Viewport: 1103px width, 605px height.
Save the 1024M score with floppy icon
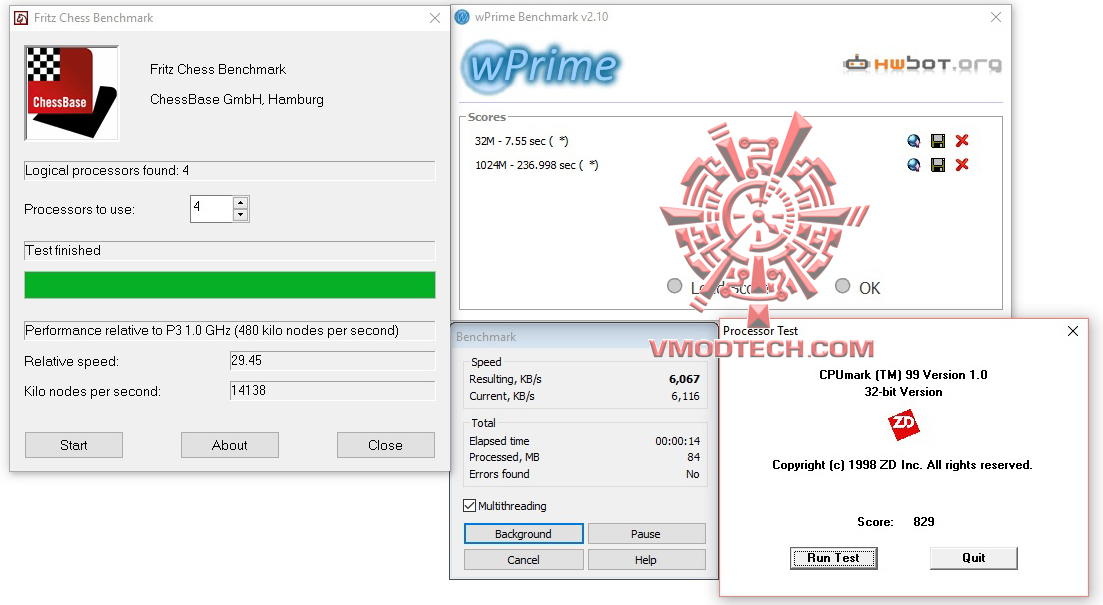(x=938, y=165)
